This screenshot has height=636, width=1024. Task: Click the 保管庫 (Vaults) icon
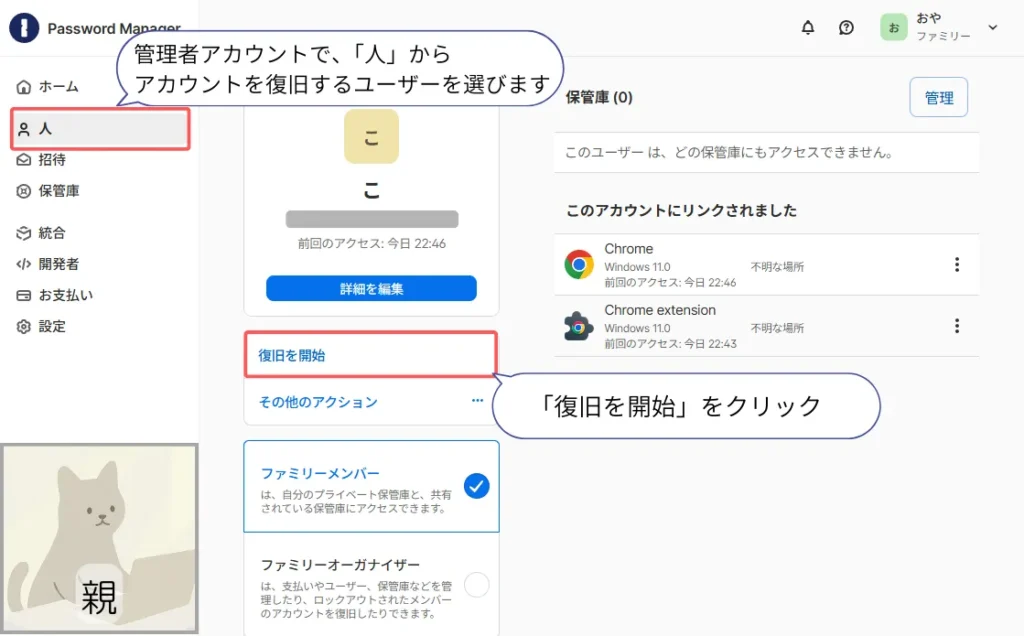pos(24,191)
